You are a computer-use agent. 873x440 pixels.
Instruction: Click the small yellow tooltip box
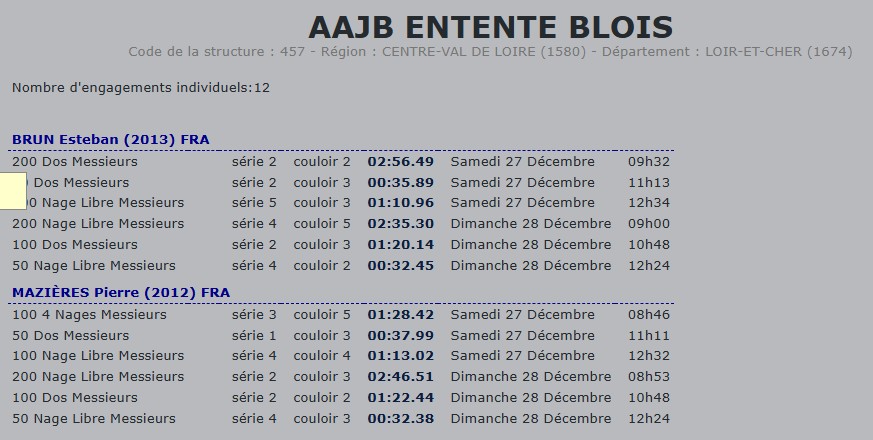coord(12,190)
